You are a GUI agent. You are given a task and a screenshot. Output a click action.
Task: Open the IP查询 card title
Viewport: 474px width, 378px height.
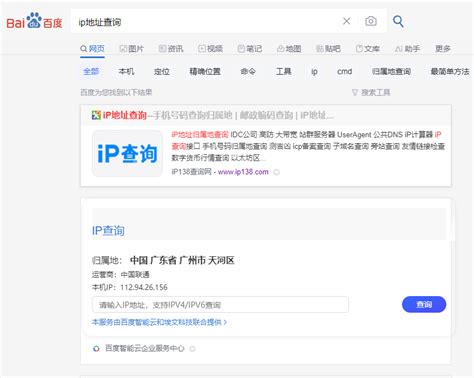pyautogui.click(x=108, y=231)
